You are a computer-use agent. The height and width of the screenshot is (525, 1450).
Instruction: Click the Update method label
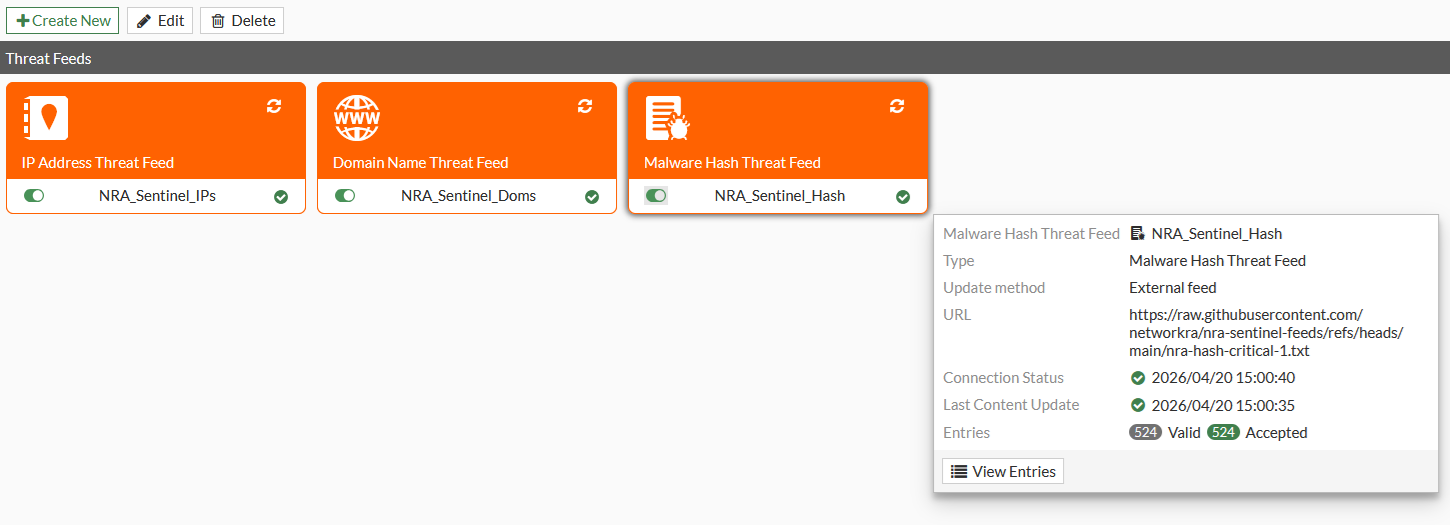[994, 288]
